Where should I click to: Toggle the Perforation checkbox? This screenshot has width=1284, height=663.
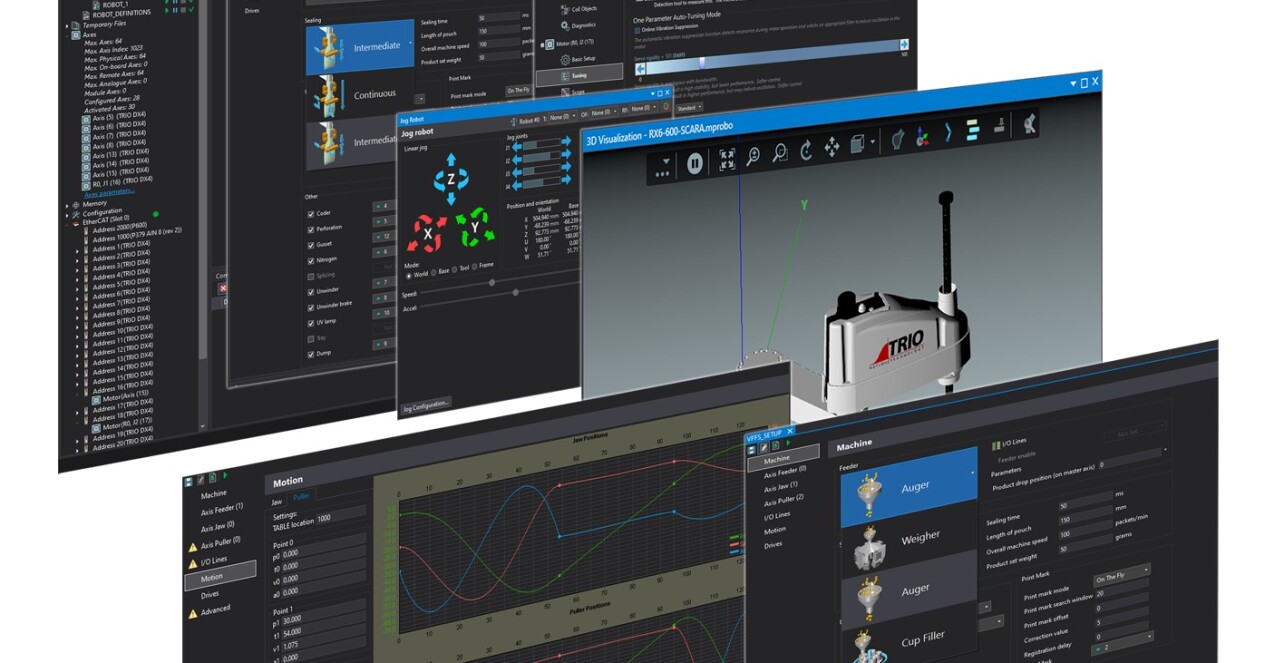point(311,228)
